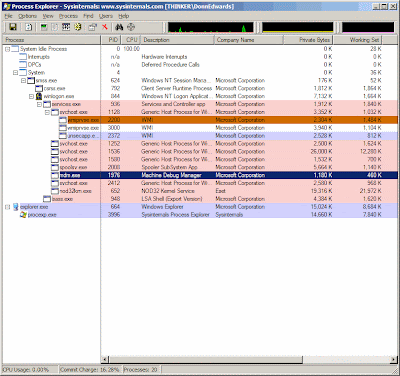Open System Information from the toolbar
The image size is (400, 376).
(44, 27)
